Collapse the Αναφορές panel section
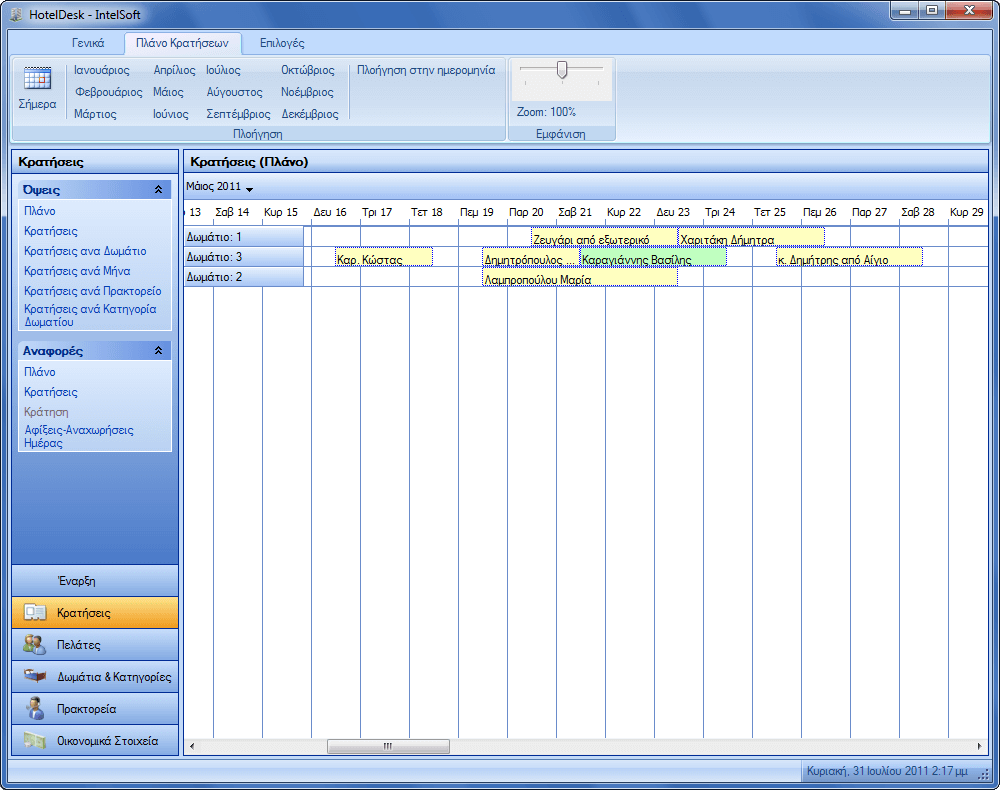This screenshot has width=1000, height=790. 157,351
